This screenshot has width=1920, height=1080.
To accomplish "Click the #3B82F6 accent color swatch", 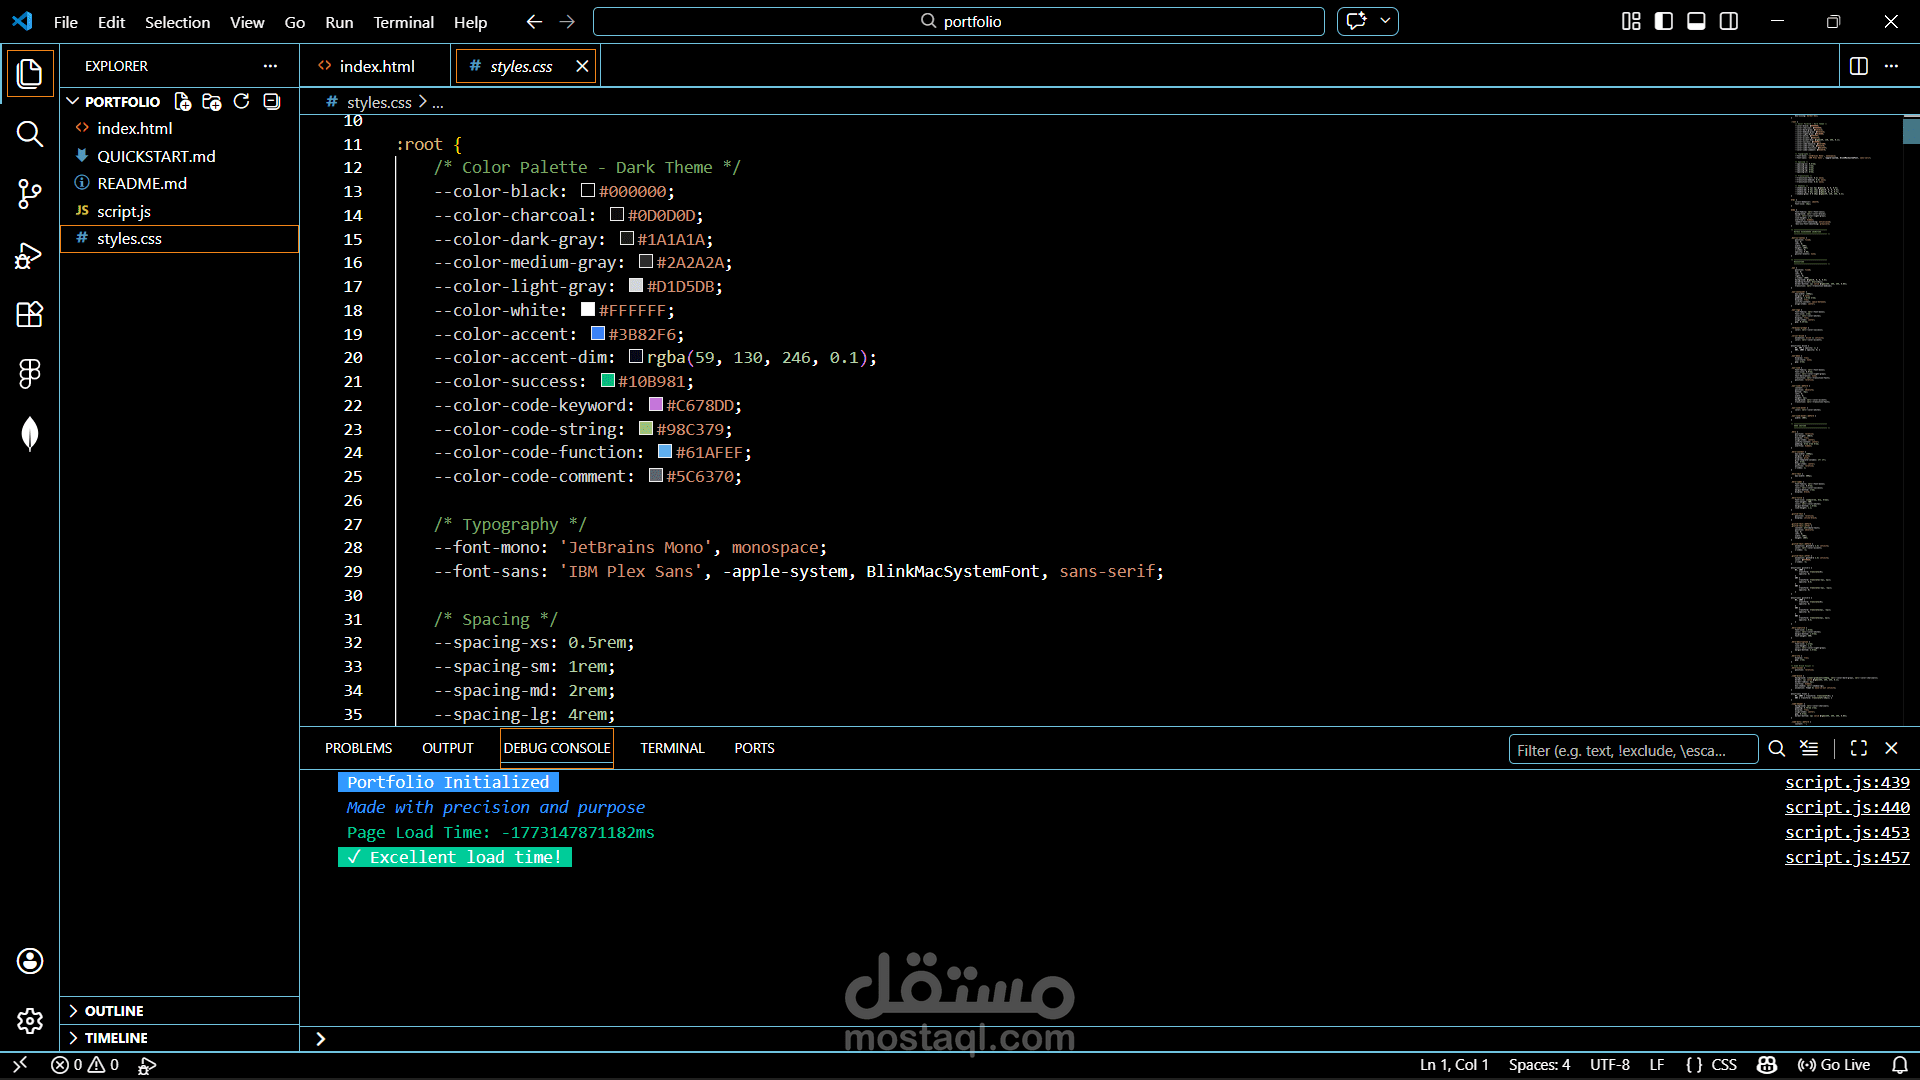I will point(598,334).
